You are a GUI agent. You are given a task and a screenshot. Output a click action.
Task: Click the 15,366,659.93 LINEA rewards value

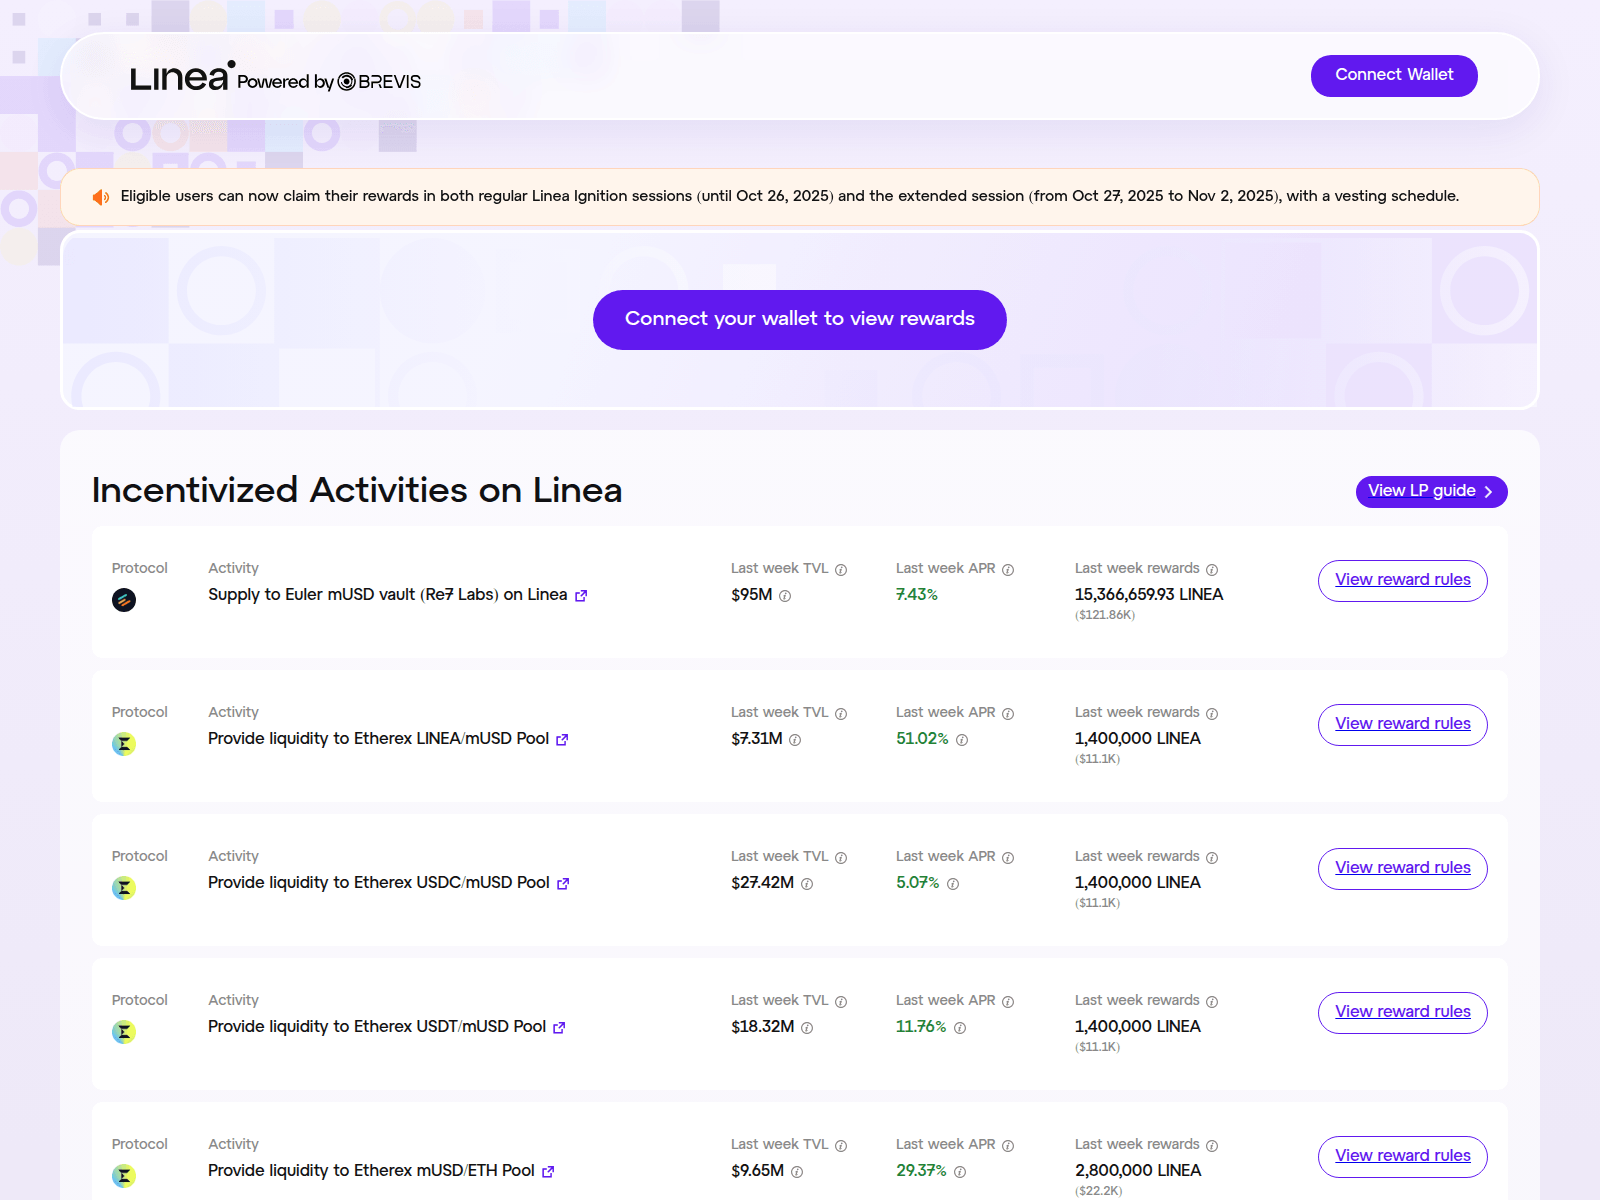[1149, 595]
